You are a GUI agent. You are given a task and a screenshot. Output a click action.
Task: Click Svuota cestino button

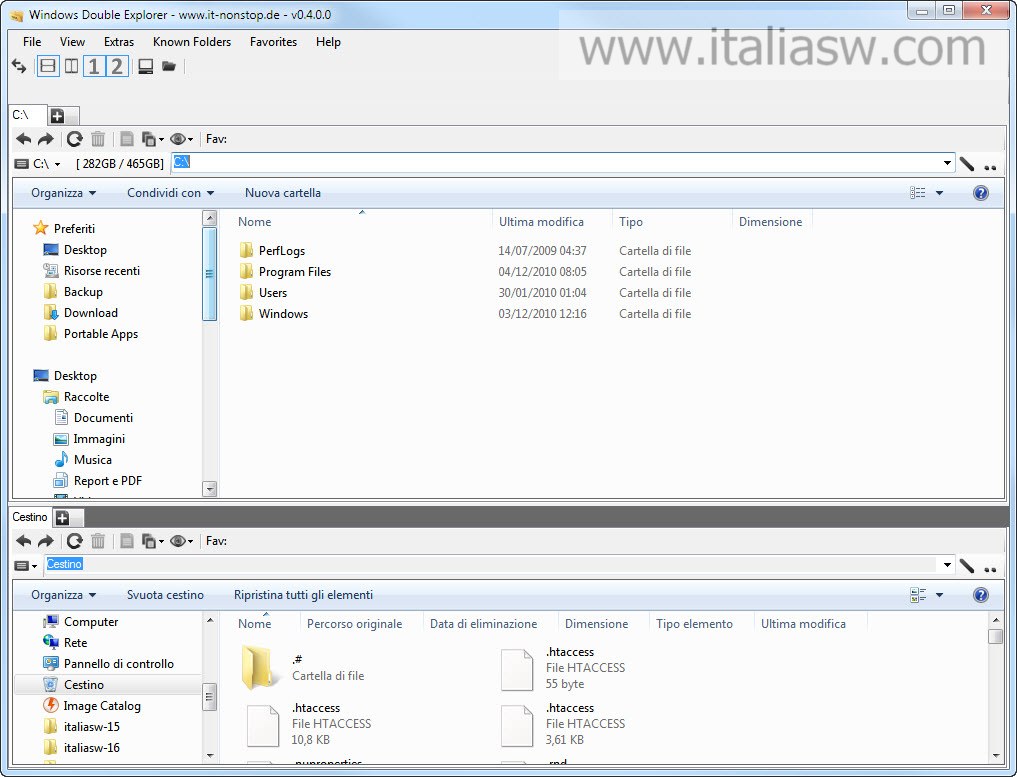(x=165, y=595)
